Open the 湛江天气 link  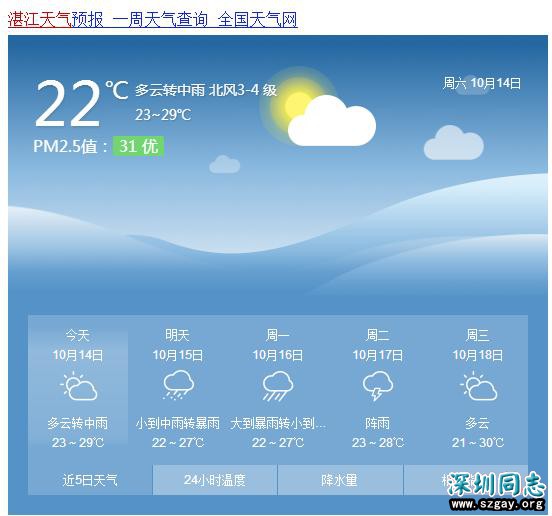[x=40, y=19]
